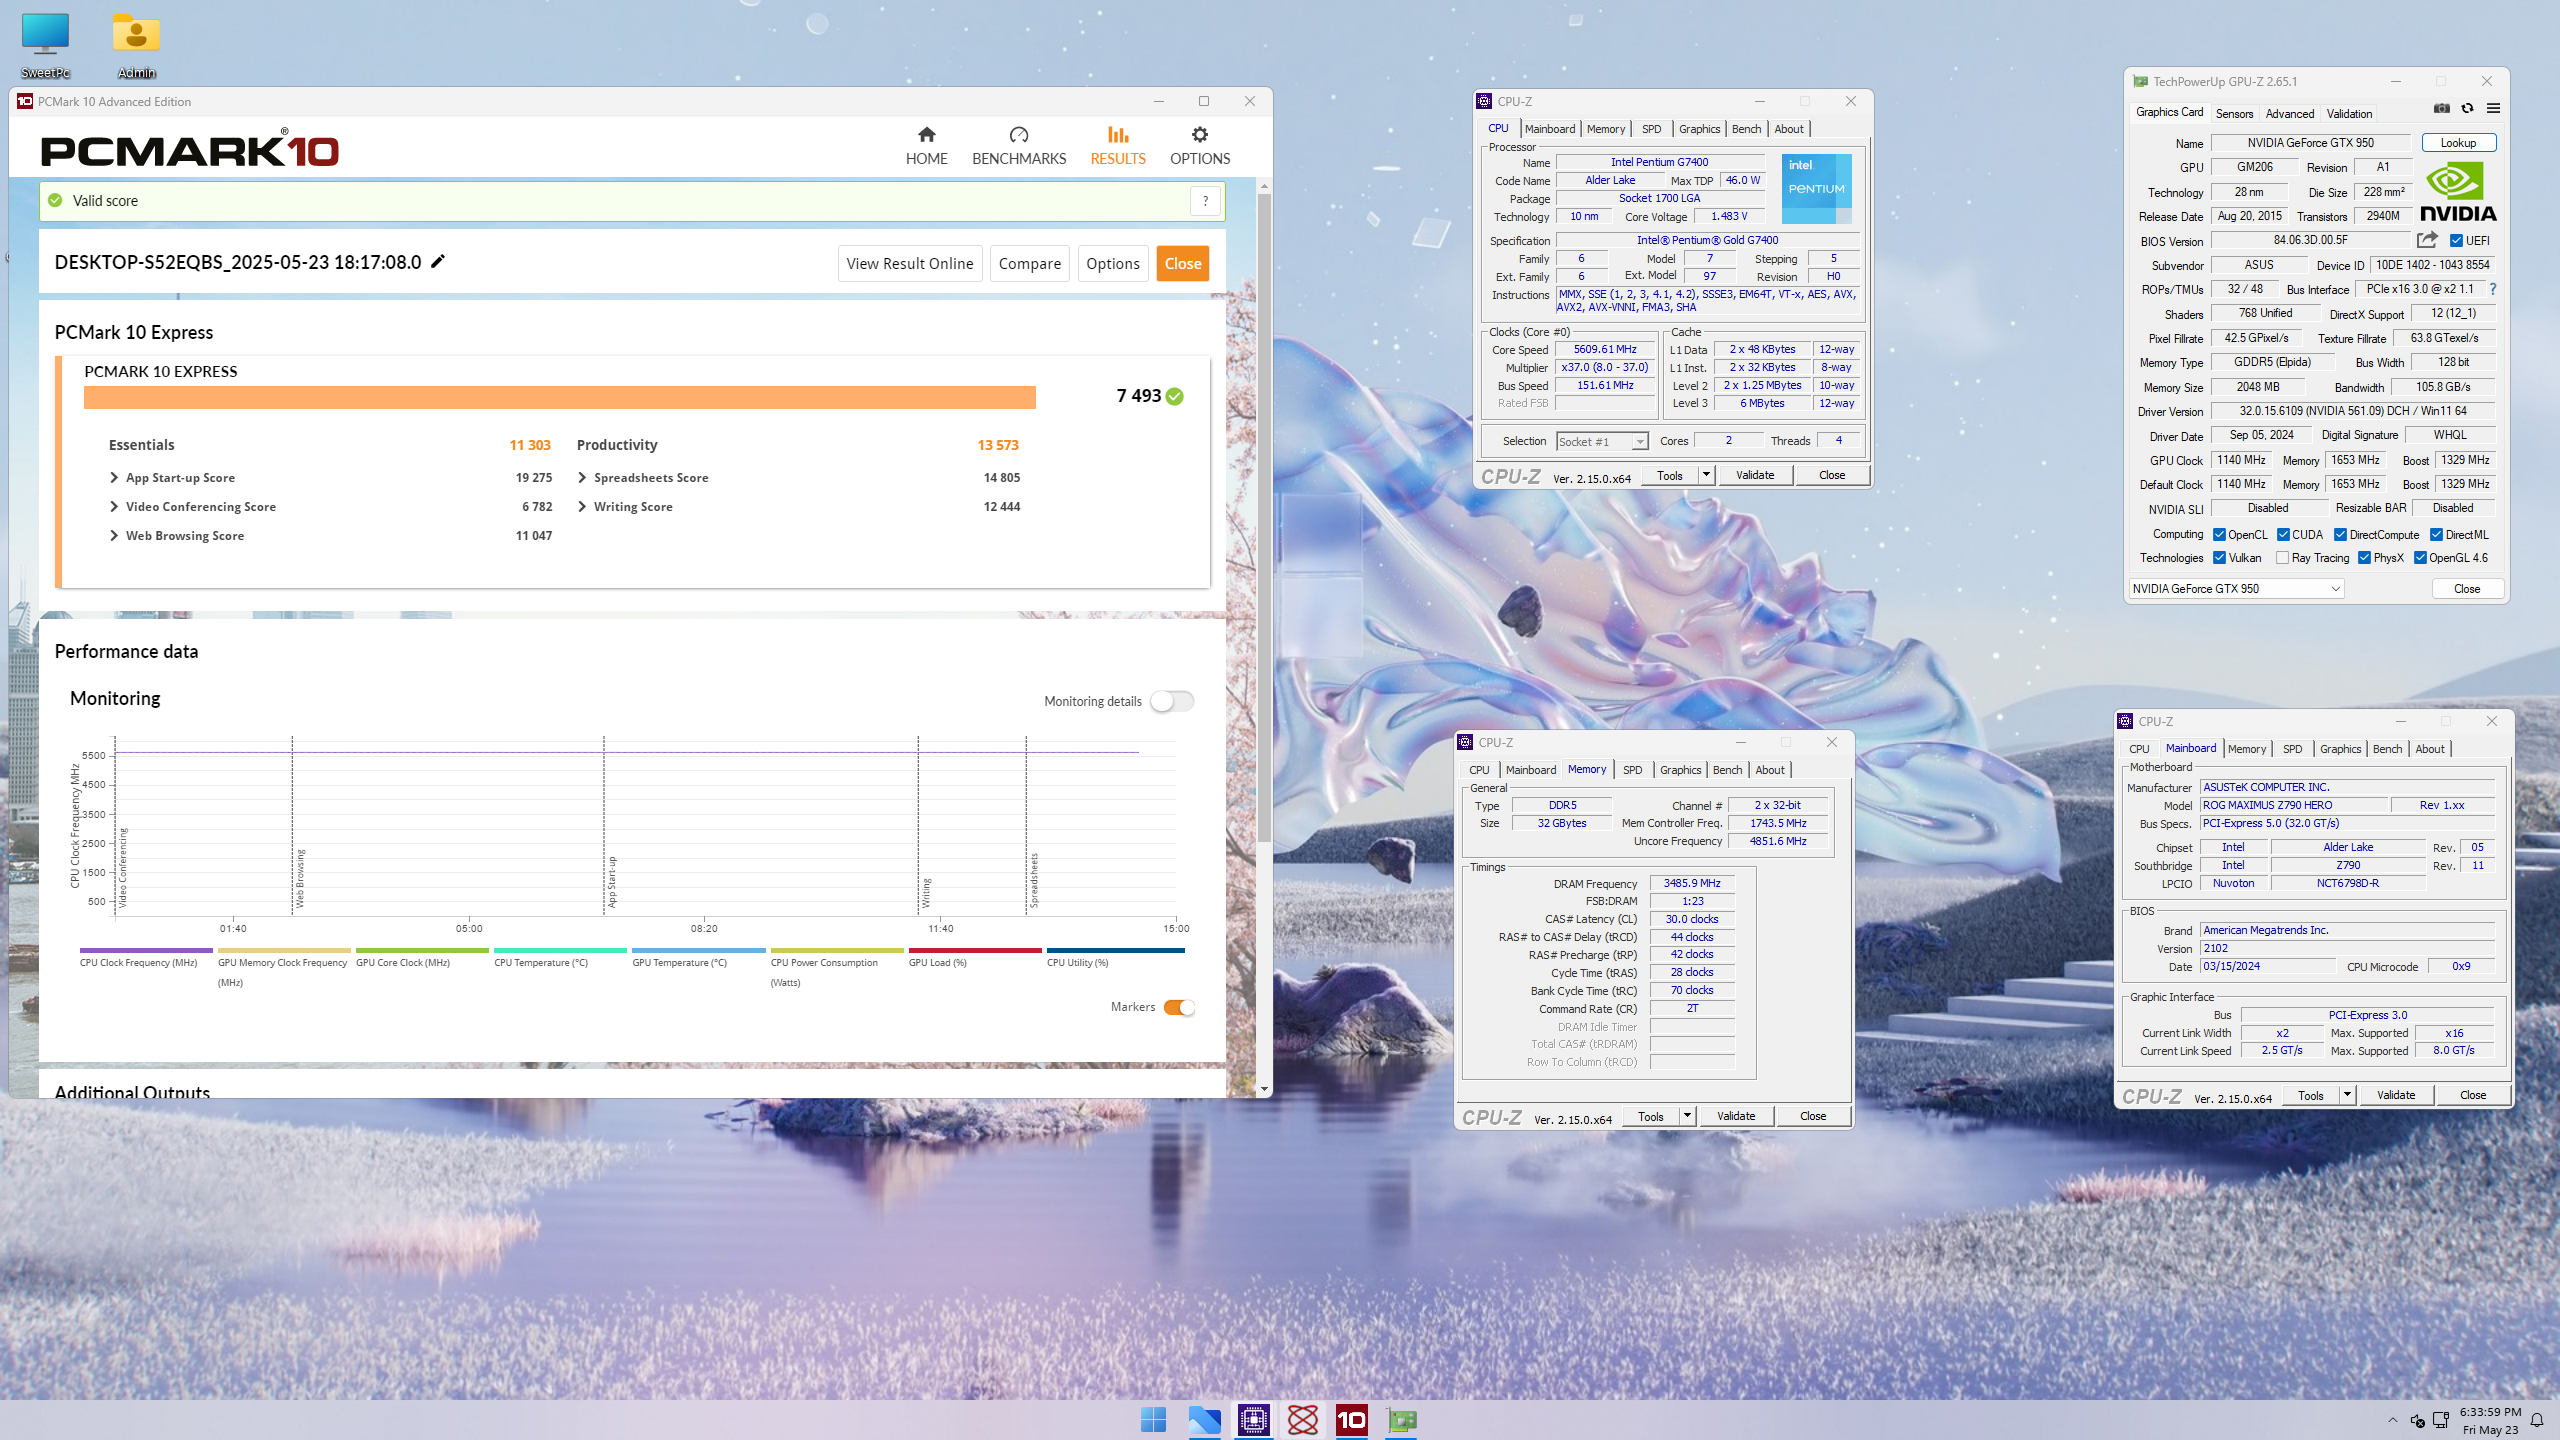Click the Windows Start button on taskbar
2560x1440 pixels.
(1153, 1420)
